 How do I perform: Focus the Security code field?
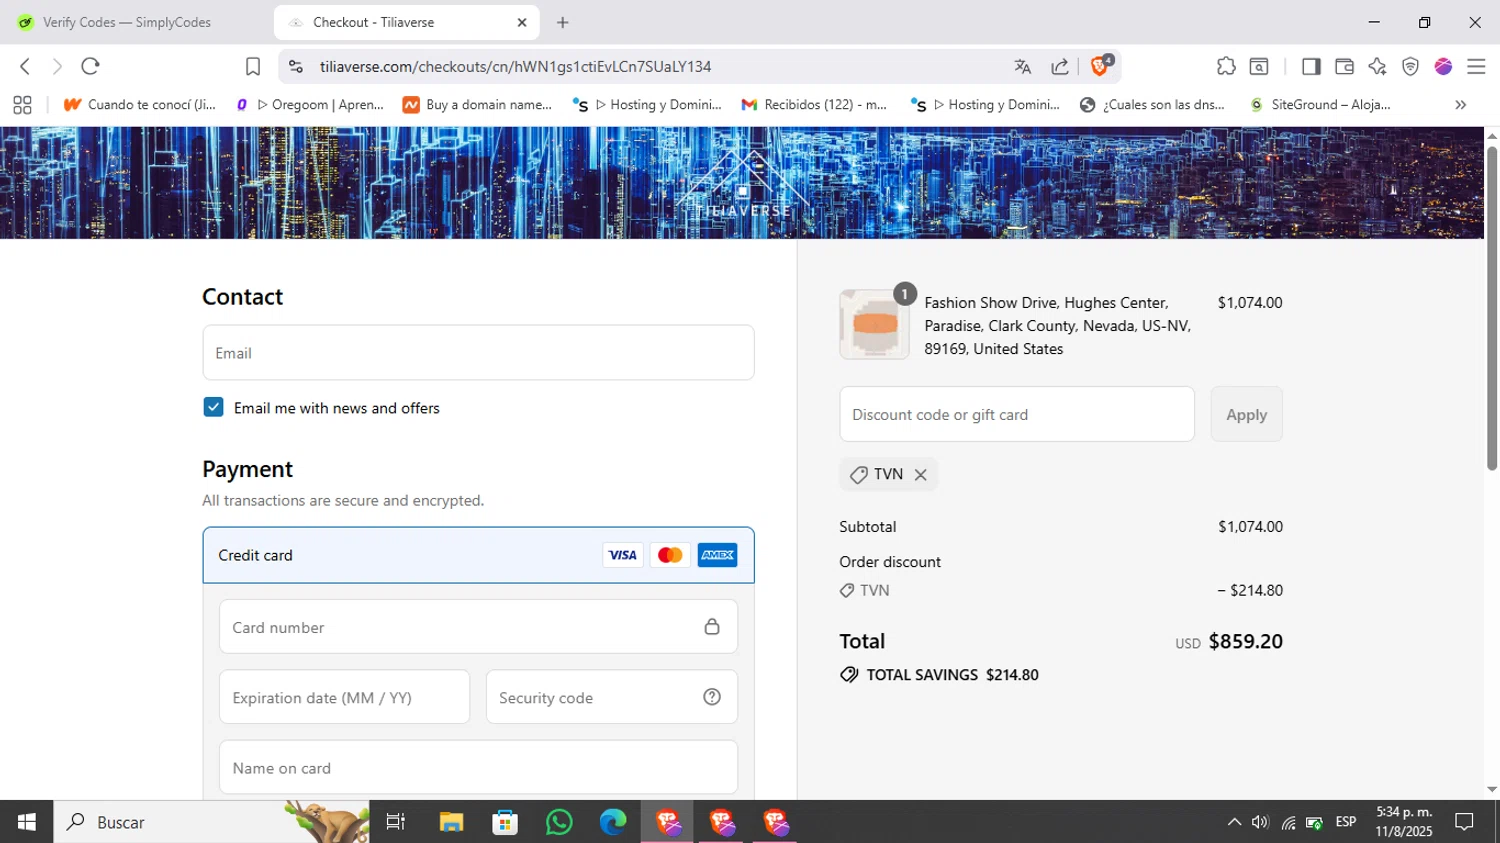coord(611,697)
